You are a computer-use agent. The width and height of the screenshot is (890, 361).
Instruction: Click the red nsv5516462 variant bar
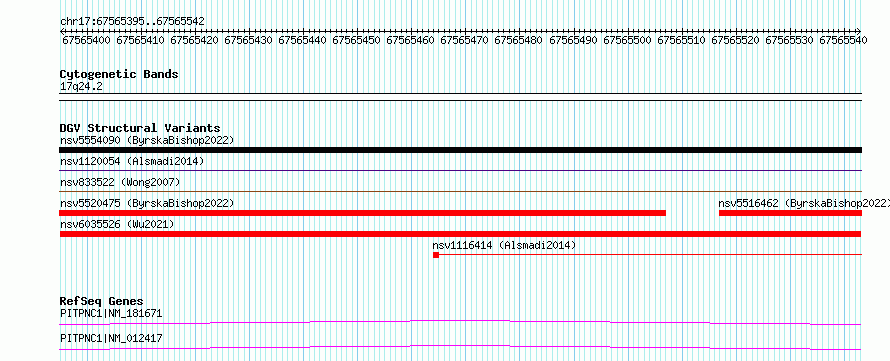pyautogui.click(x=790, y=213)
